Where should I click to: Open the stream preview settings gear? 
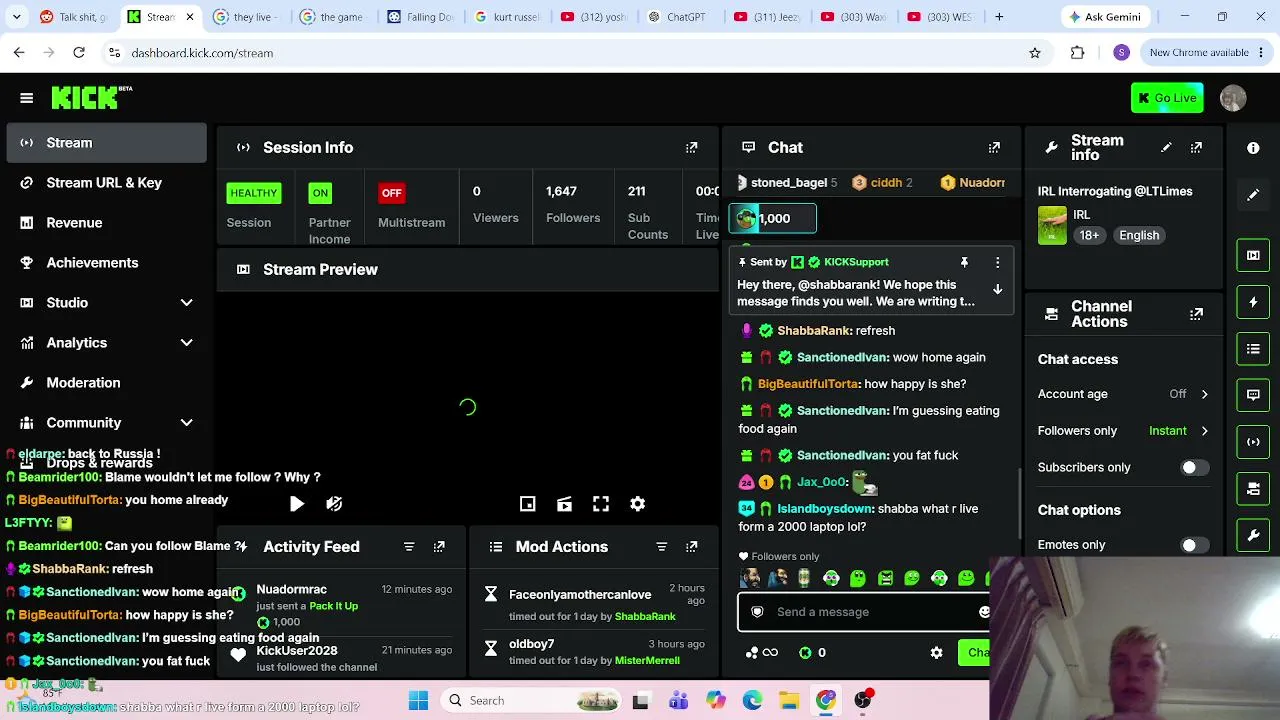coord(637,504)
